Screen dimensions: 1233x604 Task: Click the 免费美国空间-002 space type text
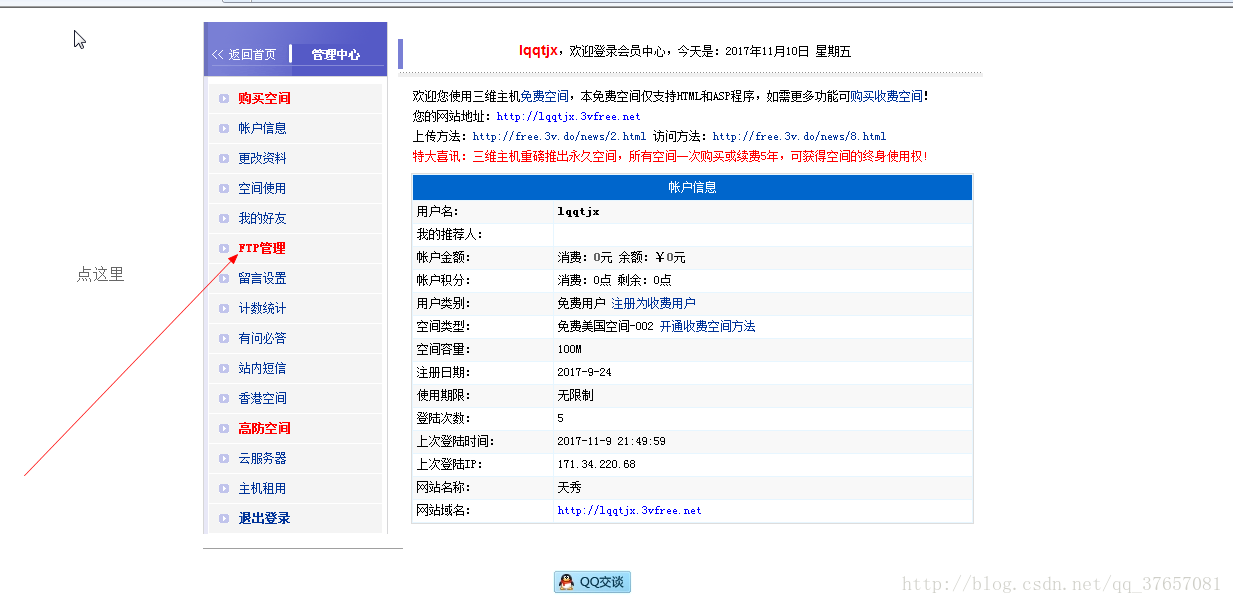click(605, 326)
